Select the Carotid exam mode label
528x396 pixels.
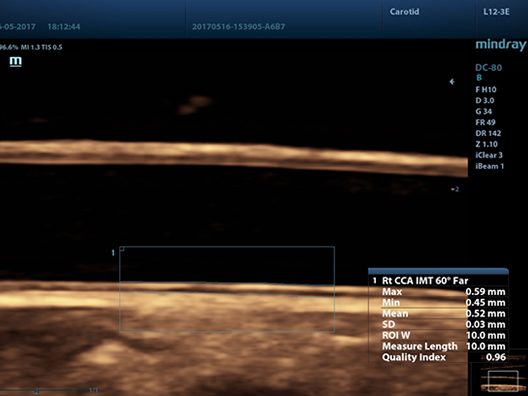point(404,12)
